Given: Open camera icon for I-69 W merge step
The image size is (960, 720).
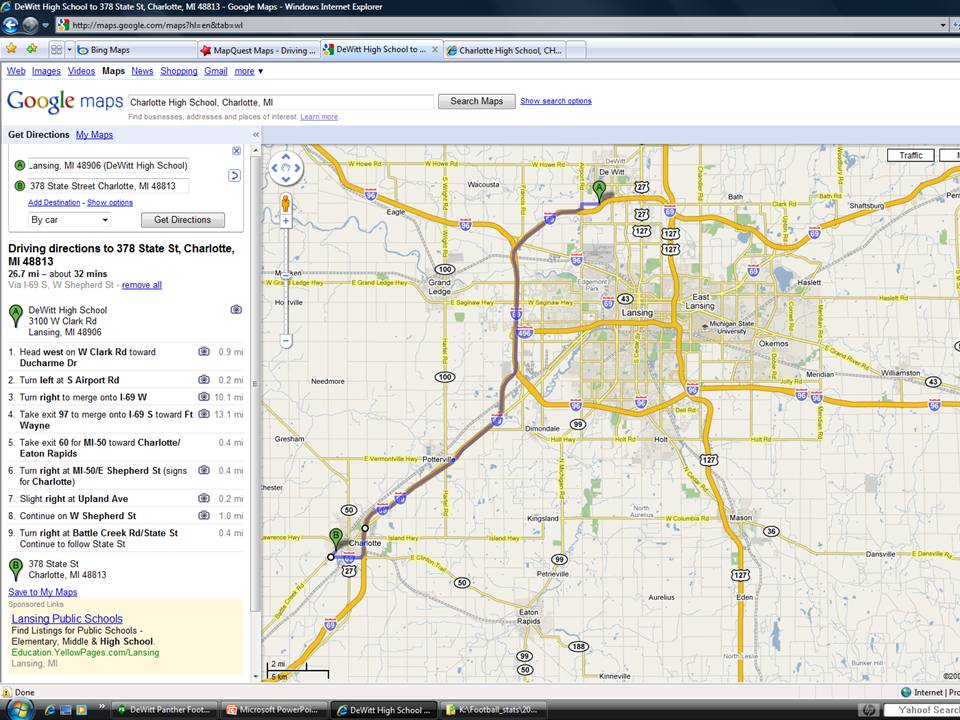Looking at the screenshot, I should (204, 397).
